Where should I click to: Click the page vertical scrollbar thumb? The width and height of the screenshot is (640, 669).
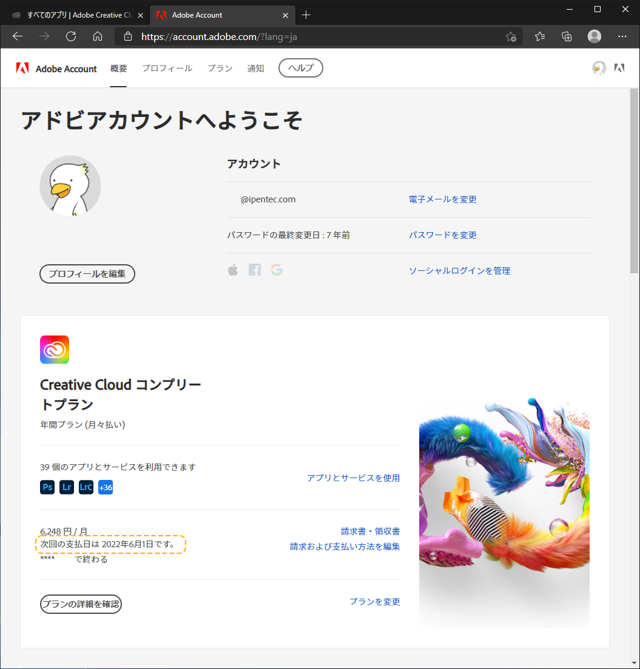click(x=634, y=180)
